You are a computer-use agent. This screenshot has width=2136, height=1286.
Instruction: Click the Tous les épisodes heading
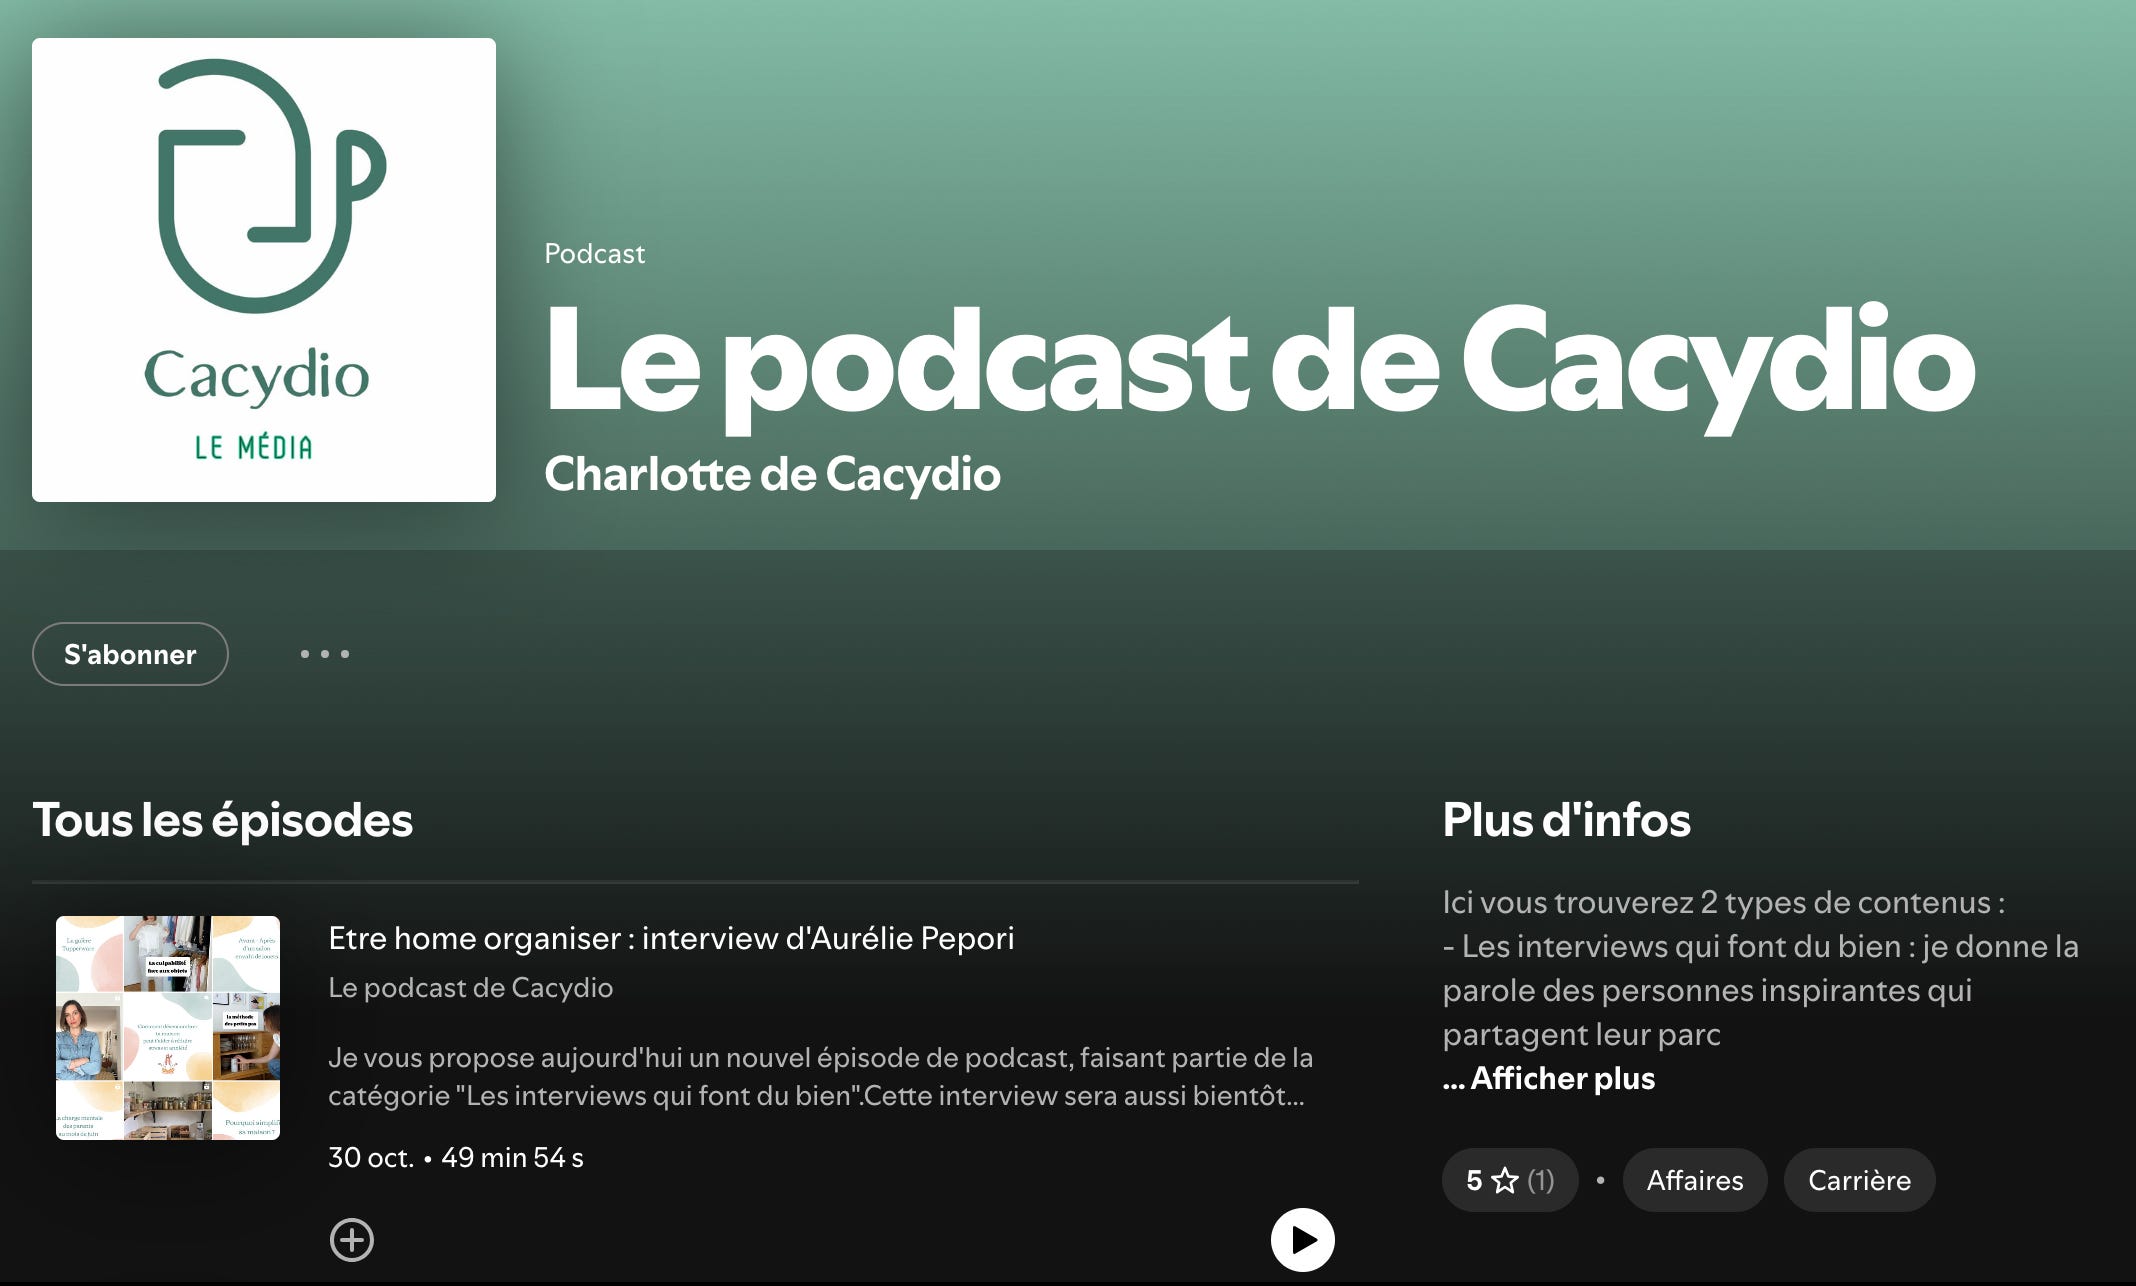coord(222,820)
